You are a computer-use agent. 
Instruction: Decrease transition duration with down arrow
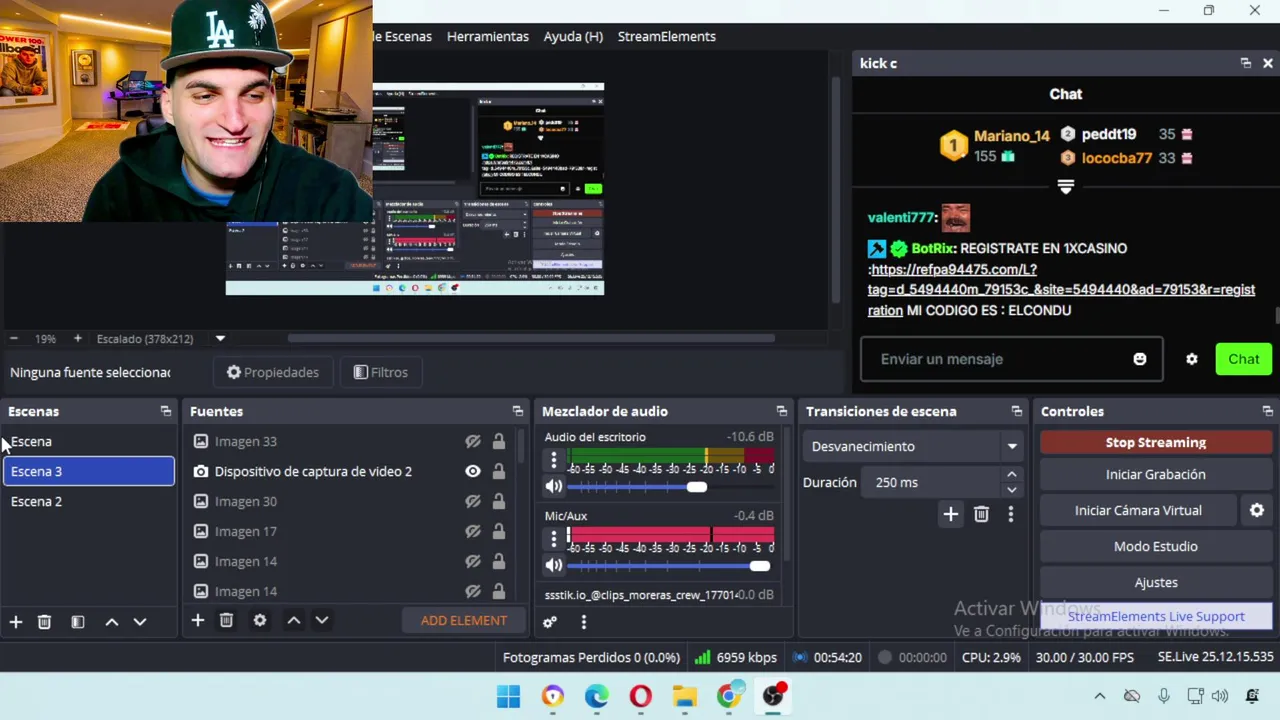[x=1012, y=490]
